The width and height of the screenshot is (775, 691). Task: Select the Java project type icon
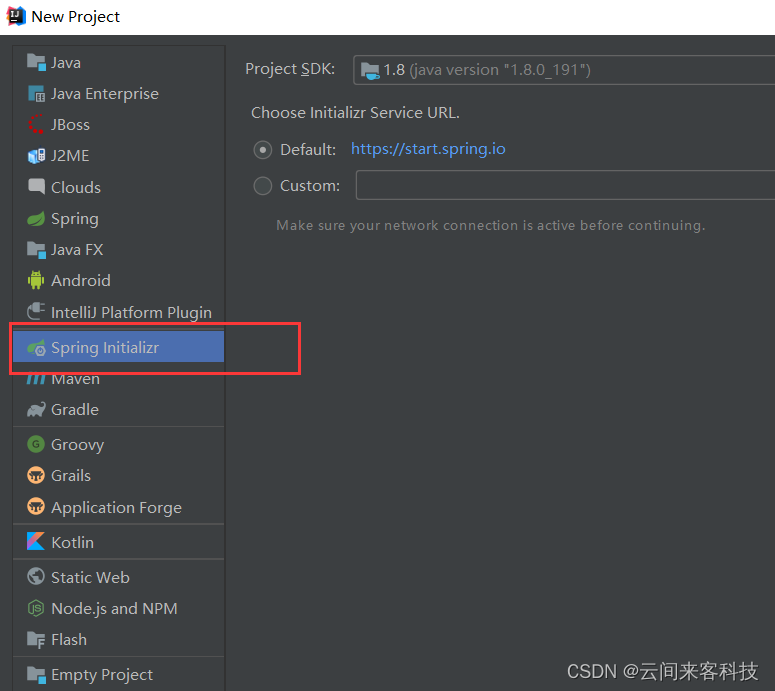(36, 63)
